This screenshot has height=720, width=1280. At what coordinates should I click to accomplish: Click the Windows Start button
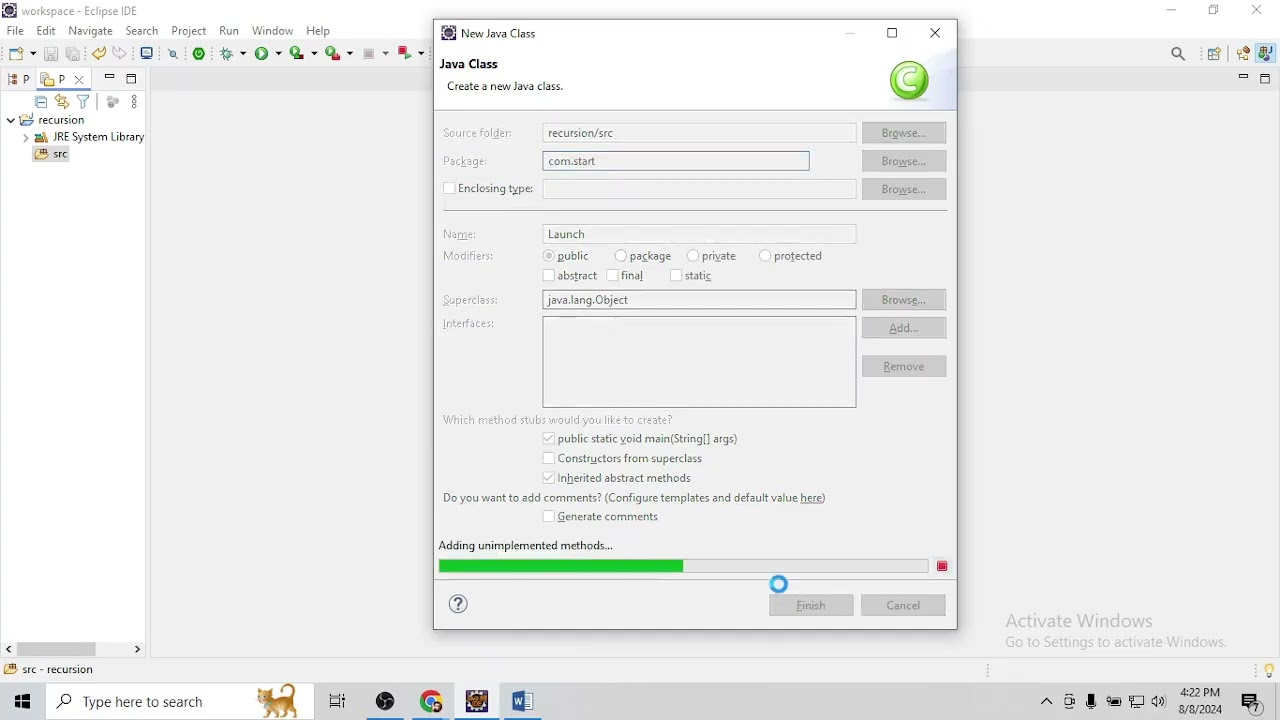pyautogui.click(x=22, y=702)
